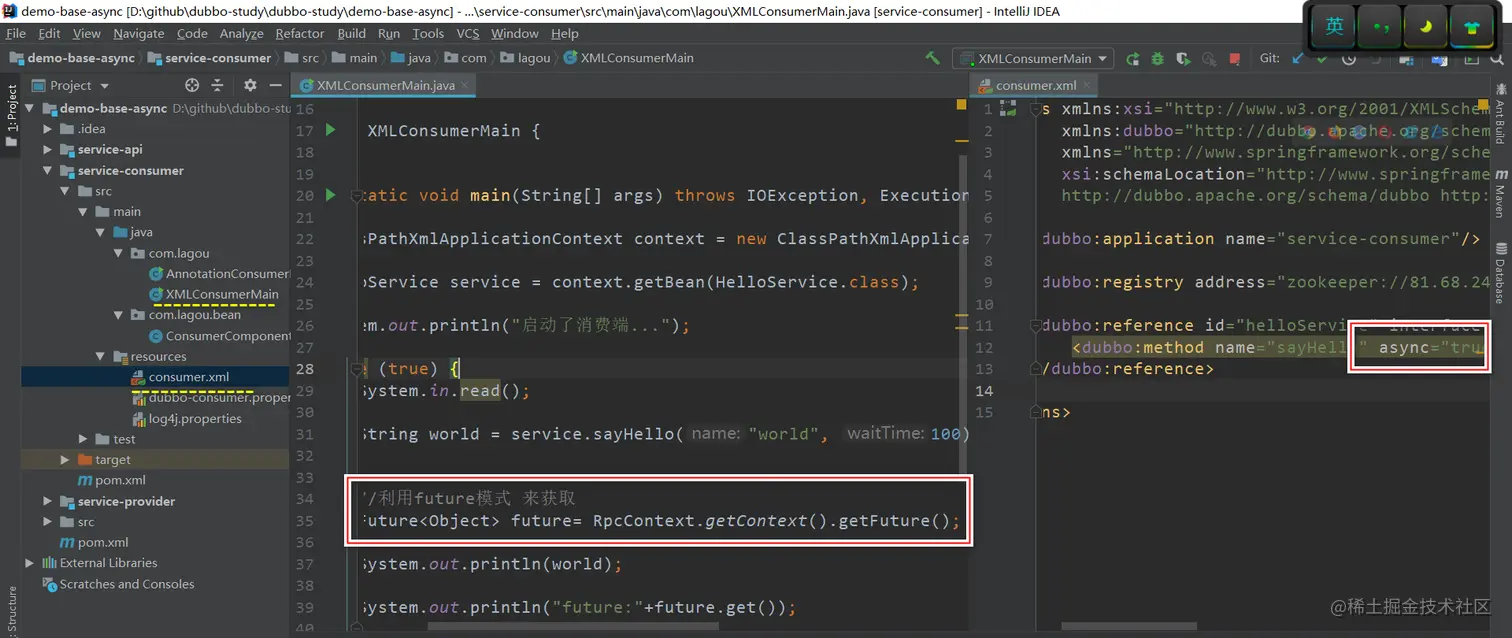Click run gutter arrow on line 17
The height and width of the screenshot is (638, 1512).
(331, 130)
